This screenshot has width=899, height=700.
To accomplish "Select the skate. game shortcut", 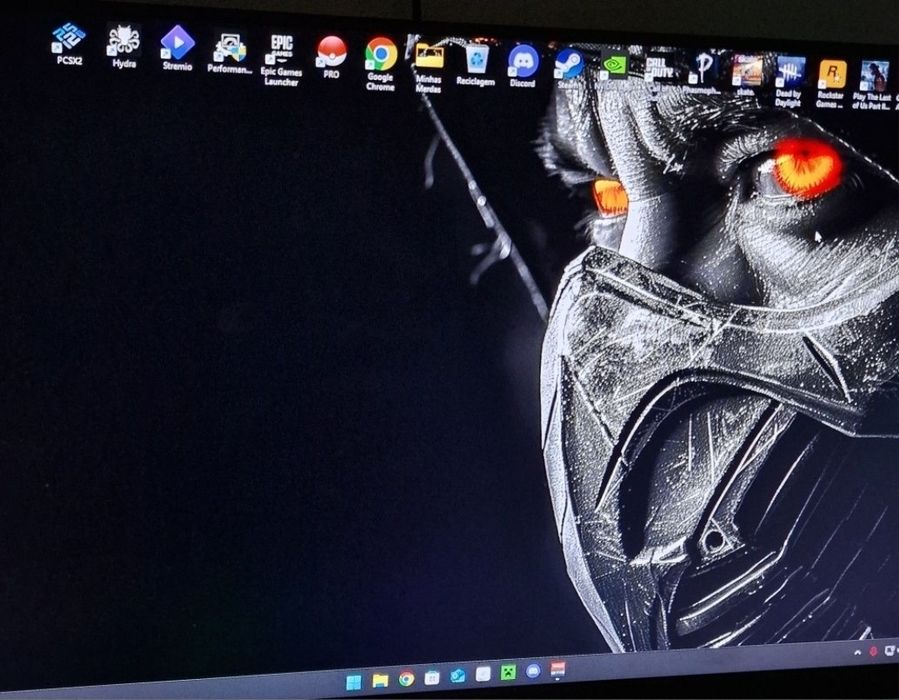I will pyautogui.click(x=747, y=75).
